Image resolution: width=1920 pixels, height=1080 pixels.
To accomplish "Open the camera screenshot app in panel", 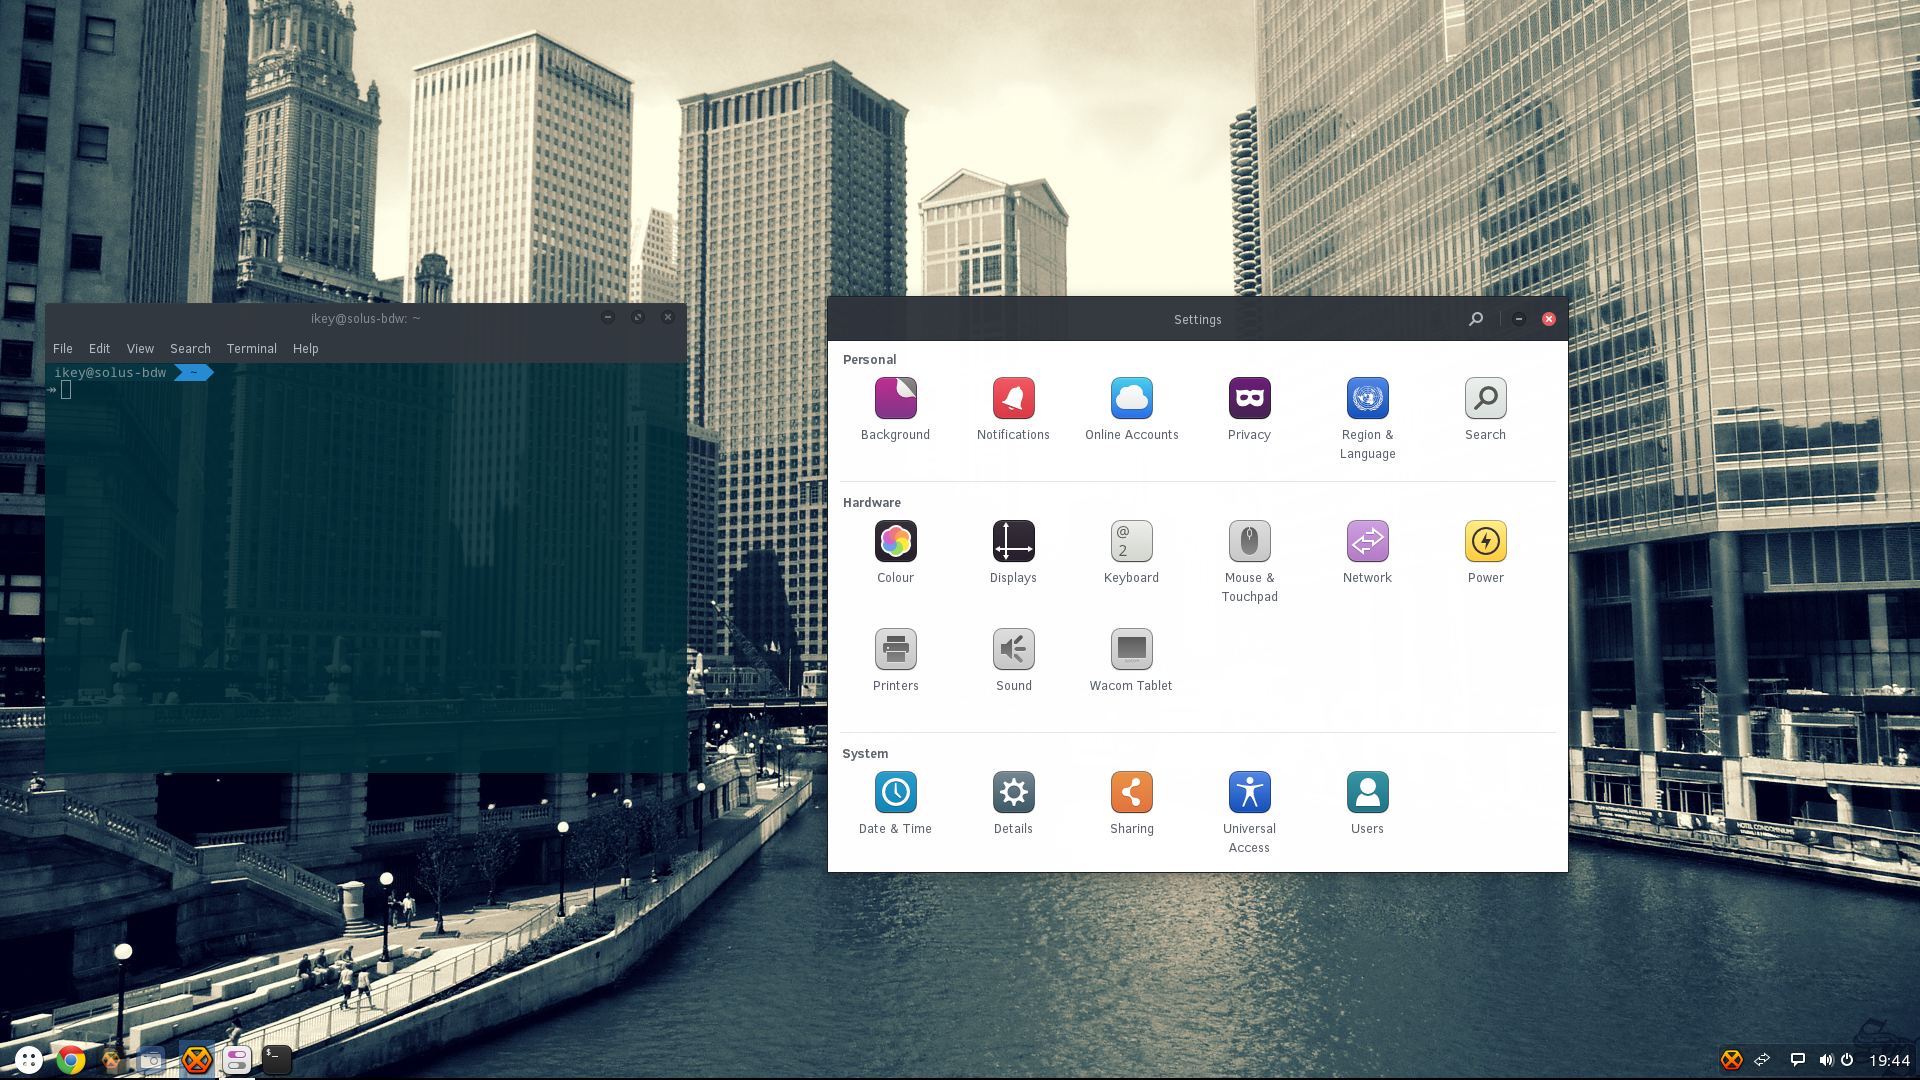I will (x=151, y=1060).
